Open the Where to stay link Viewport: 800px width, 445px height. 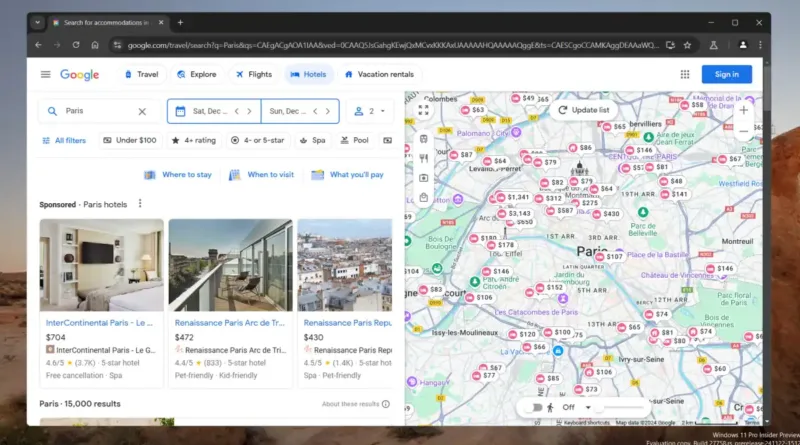pyautogui.click(x=178, y=175)
